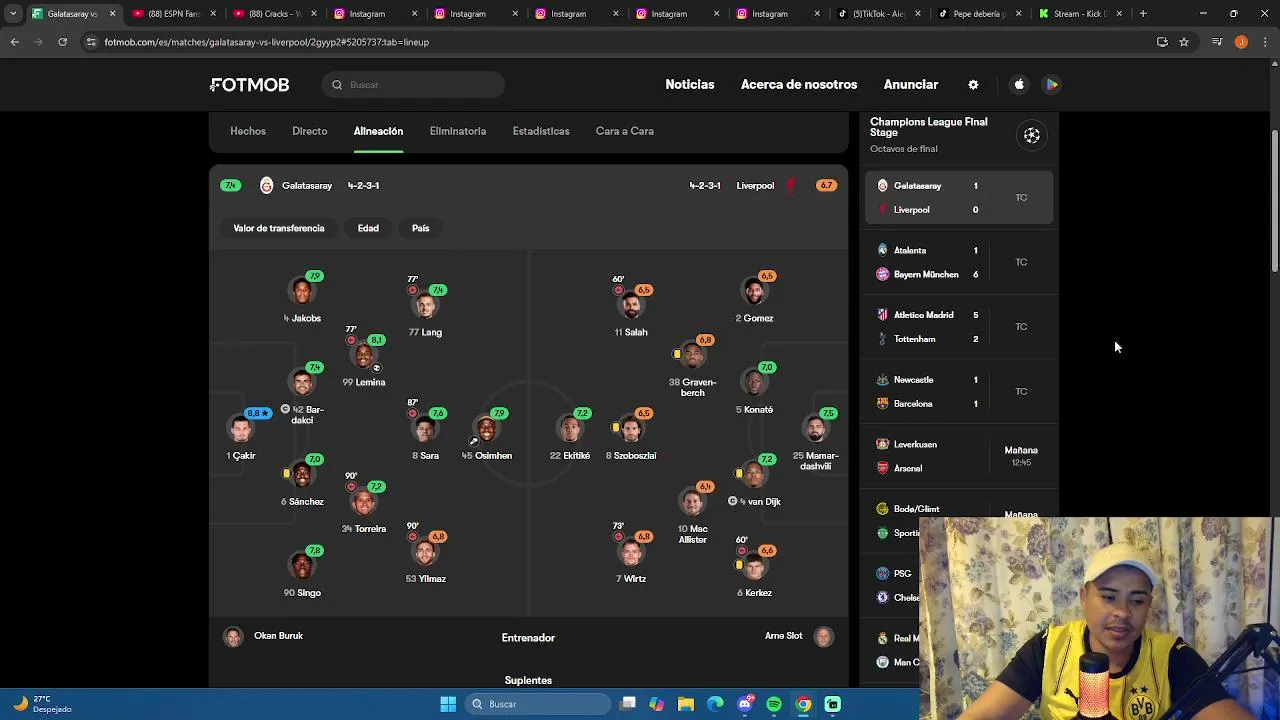Click Singo player photo
Image resolution: width=1280 pixels, height=720 pixels.
[x=302, y=567]
